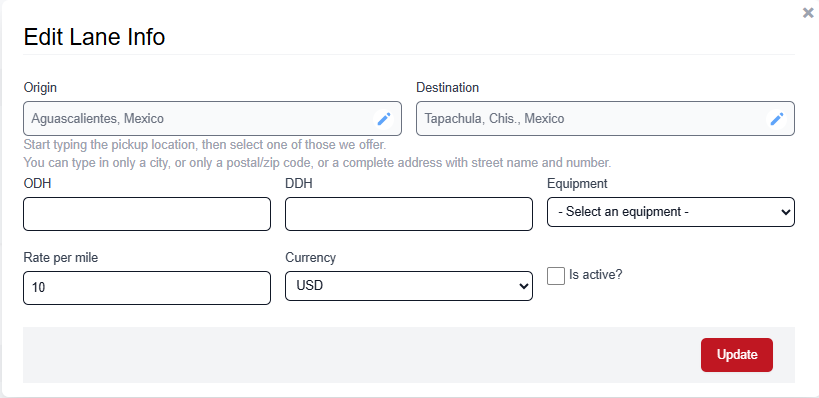Focus the ODH input field
819x398 pixels.
(147, 214)
